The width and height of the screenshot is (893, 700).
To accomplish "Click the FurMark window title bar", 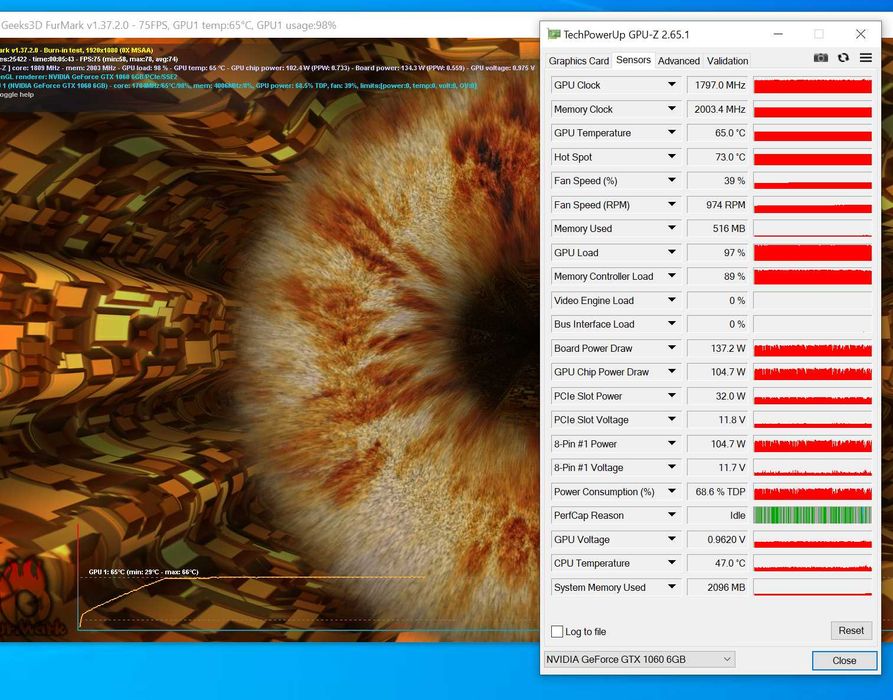I will point(269,25).
